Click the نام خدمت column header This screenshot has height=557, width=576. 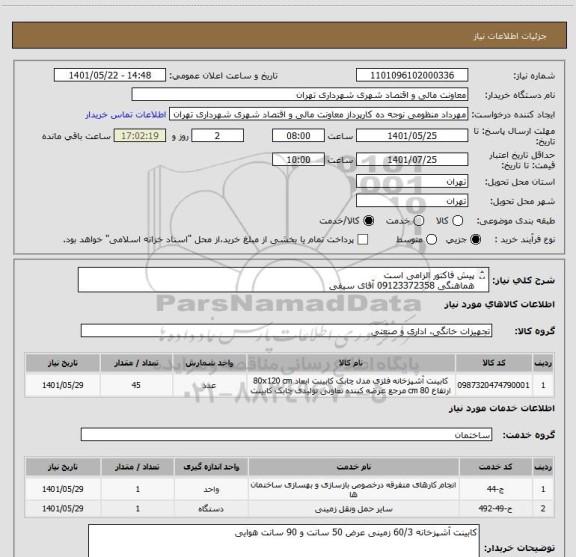tap(353, 467)
